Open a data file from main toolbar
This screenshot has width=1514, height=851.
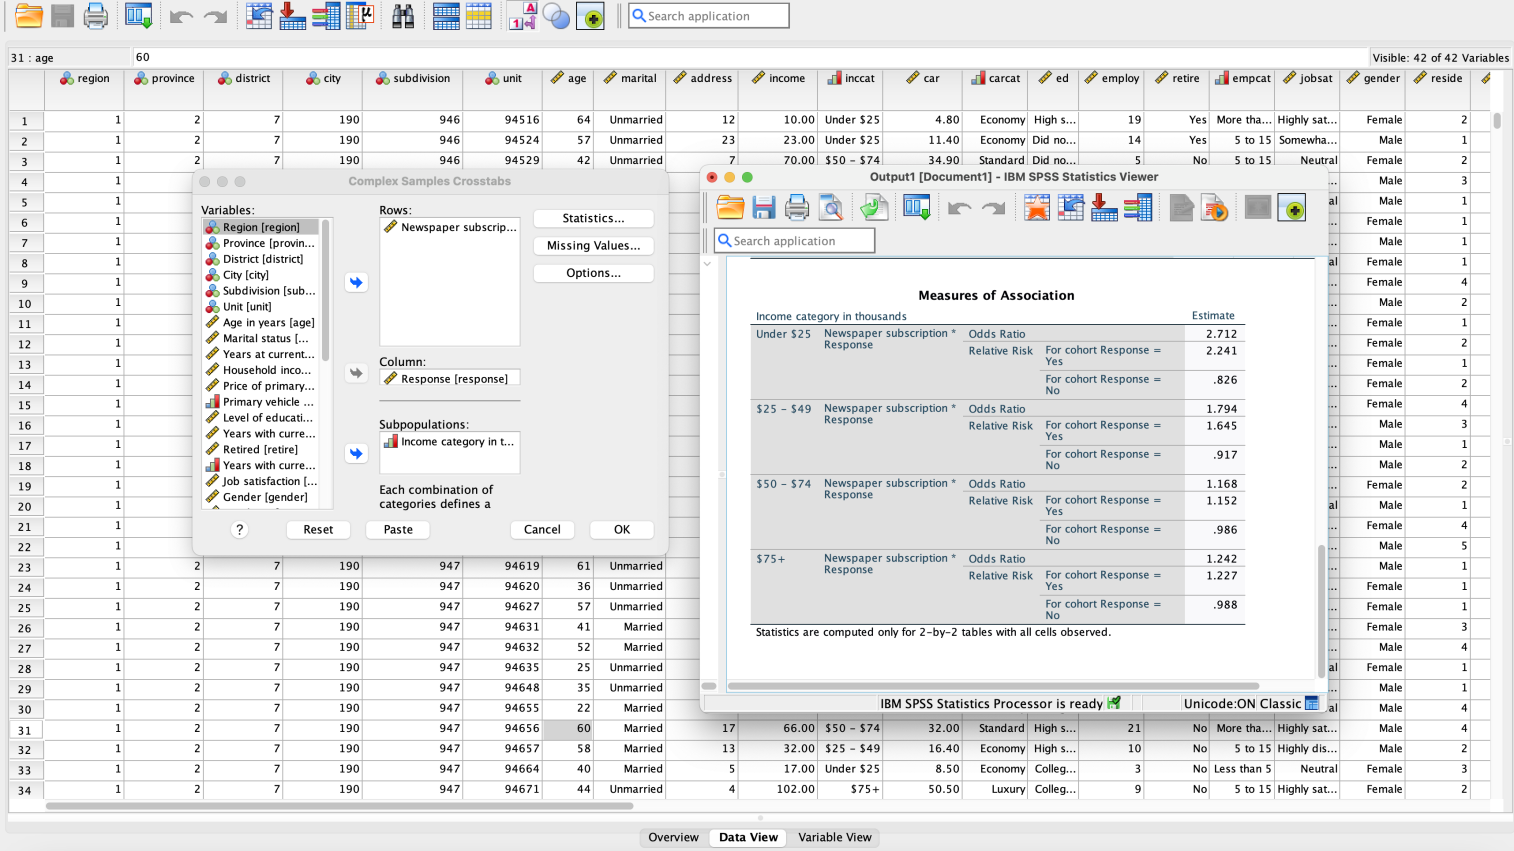click(29, 16)
